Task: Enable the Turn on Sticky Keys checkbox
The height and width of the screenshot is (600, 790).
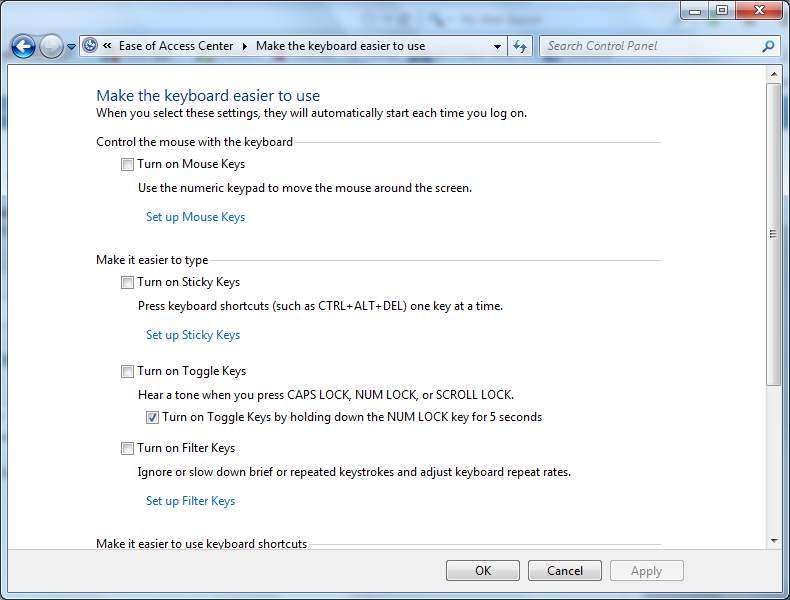Action: 127,283
